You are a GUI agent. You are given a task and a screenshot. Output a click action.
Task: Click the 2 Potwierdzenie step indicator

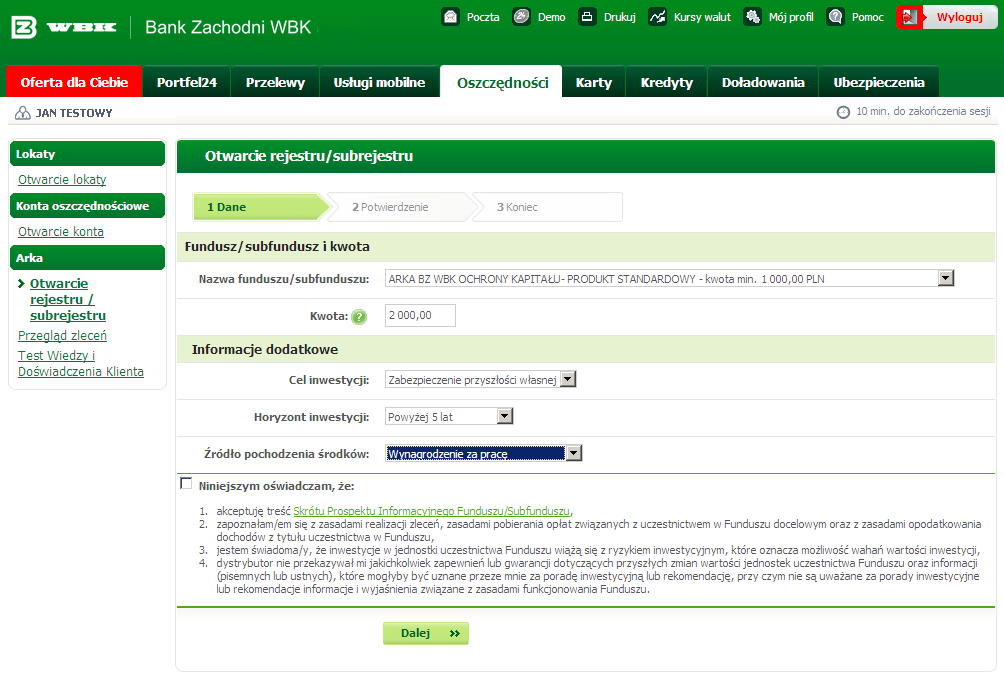pos(402,207)
